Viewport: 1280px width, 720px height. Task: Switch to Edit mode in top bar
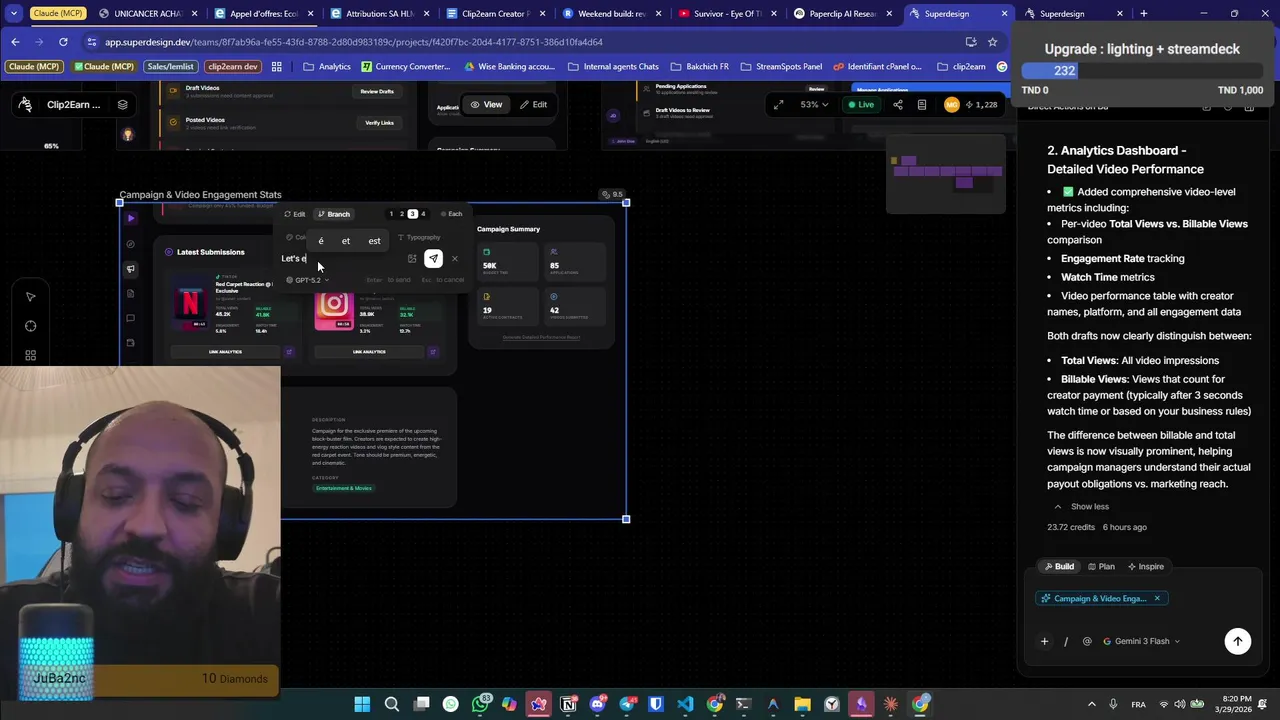point(533,104)
